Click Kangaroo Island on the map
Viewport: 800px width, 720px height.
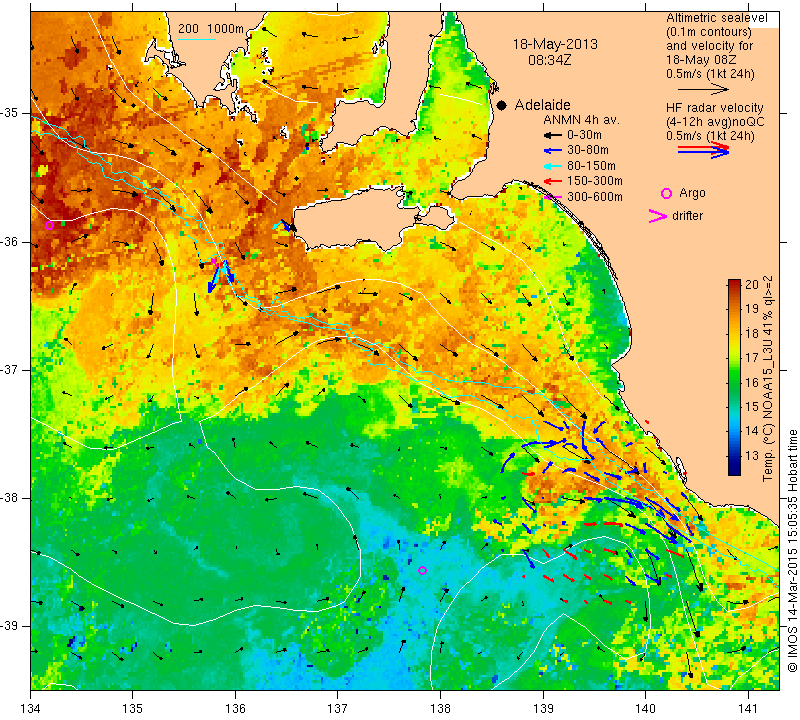click(x=357, y=219)
